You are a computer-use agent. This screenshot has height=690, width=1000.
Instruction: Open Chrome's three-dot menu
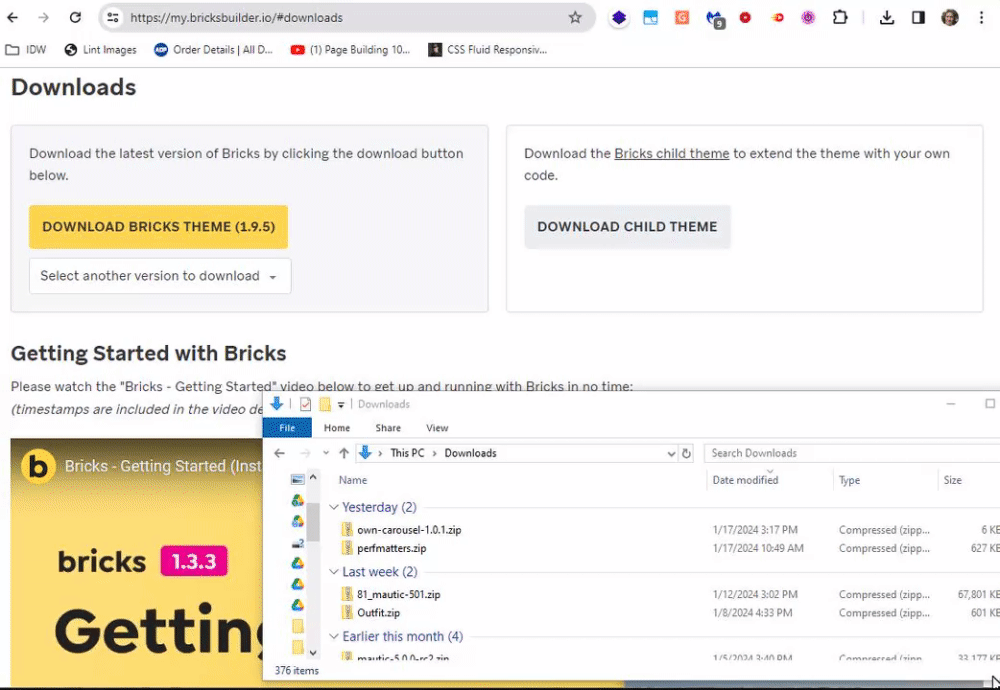click(x=982, y=18)
